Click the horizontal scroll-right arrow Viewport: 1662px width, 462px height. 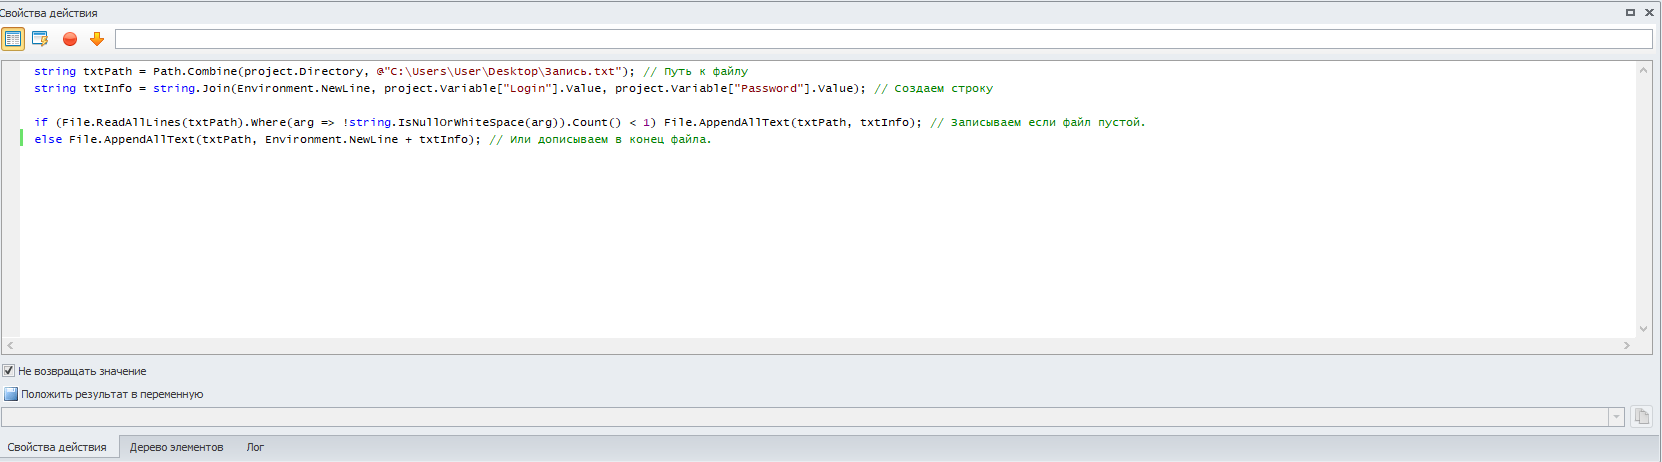(x=1627, y=345)
